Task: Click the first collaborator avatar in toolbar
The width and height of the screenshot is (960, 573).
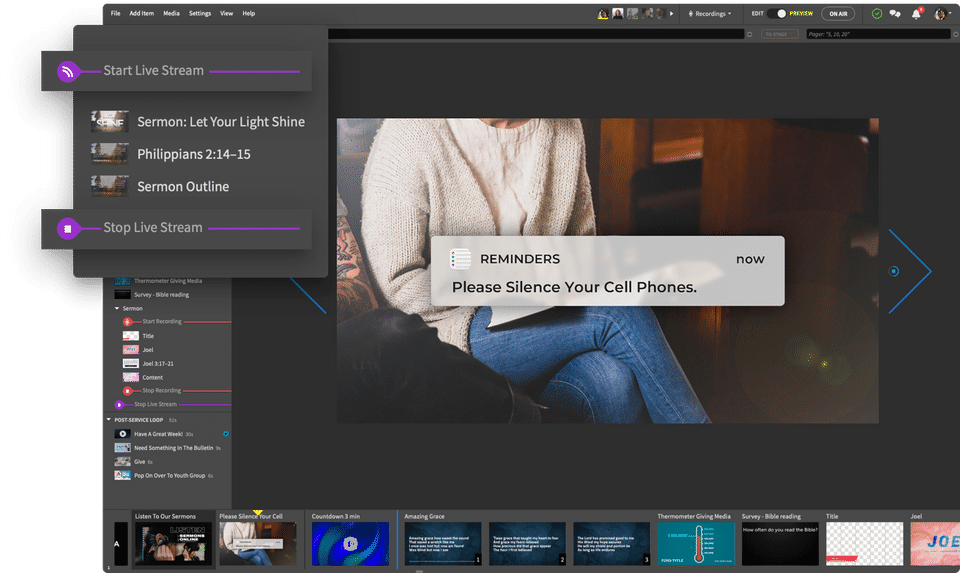Action: click(x=603, y=13)
